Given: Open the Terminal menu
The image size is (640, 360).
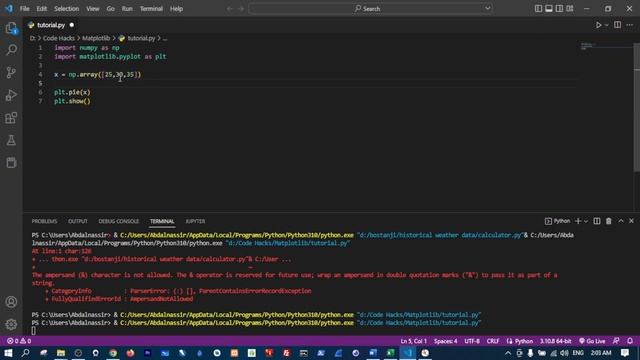Looking at the screenshot, I should point(151,9).
